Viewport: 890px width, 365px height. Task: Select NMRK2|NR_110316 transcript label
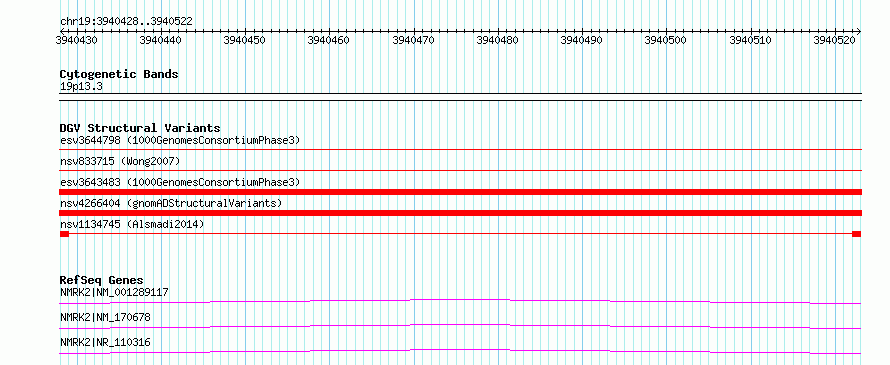[105, 343]
